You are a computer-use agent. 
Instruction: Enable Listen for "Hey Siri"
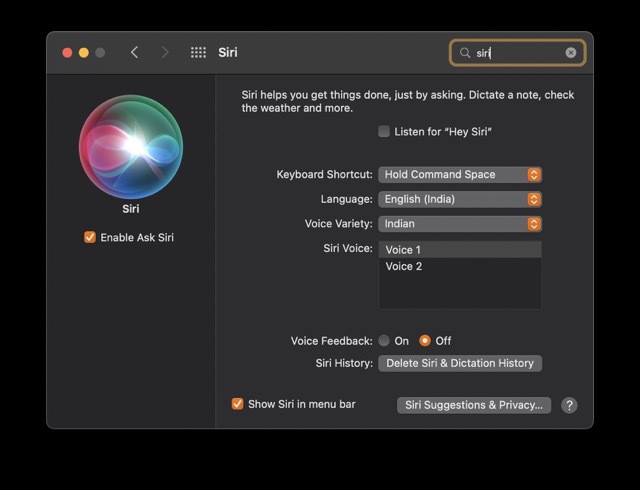[x=384, y=132]
